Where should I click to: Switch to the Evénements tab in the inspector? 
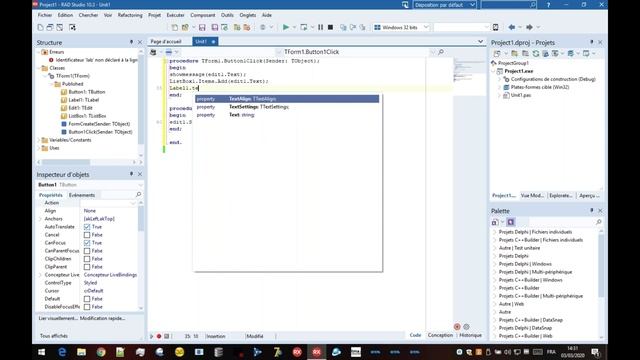tap(82, 195)
